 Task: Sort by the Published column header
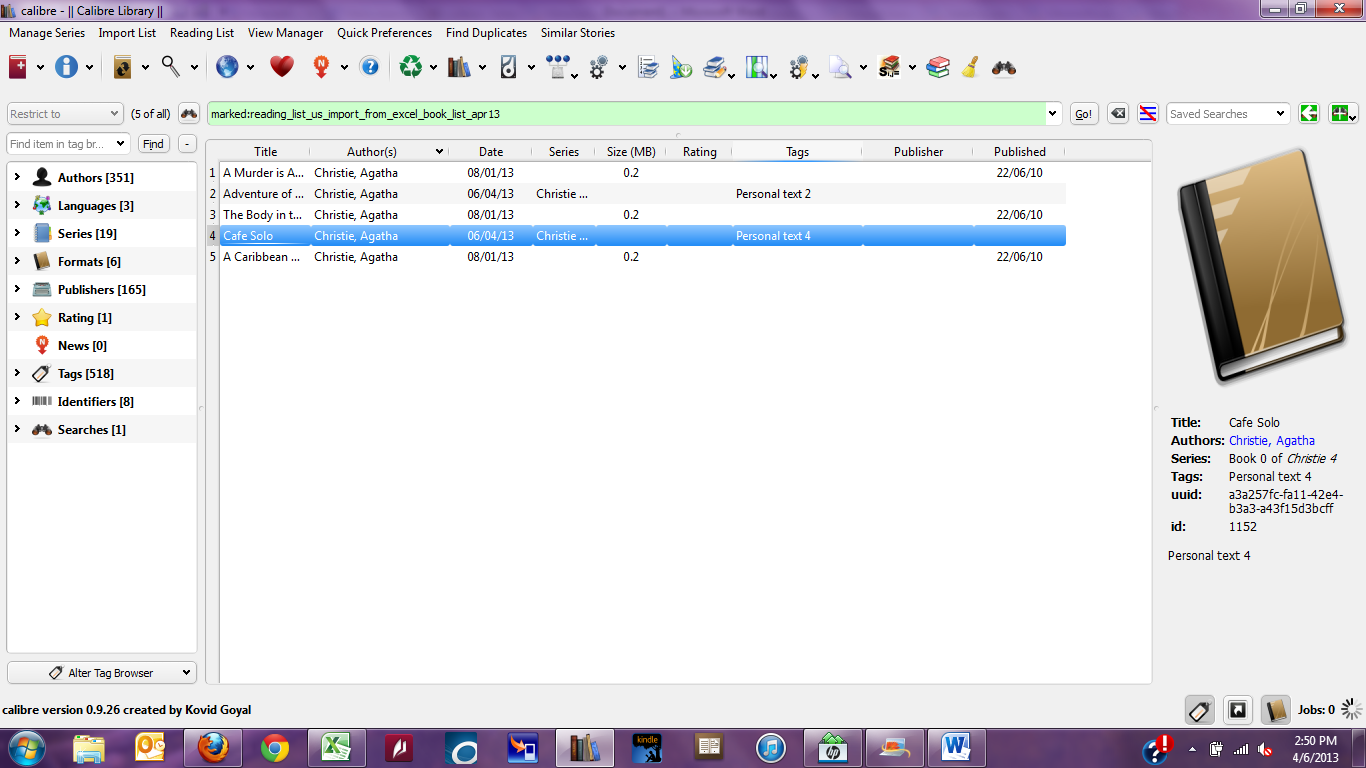click(x=1019, y=152)
